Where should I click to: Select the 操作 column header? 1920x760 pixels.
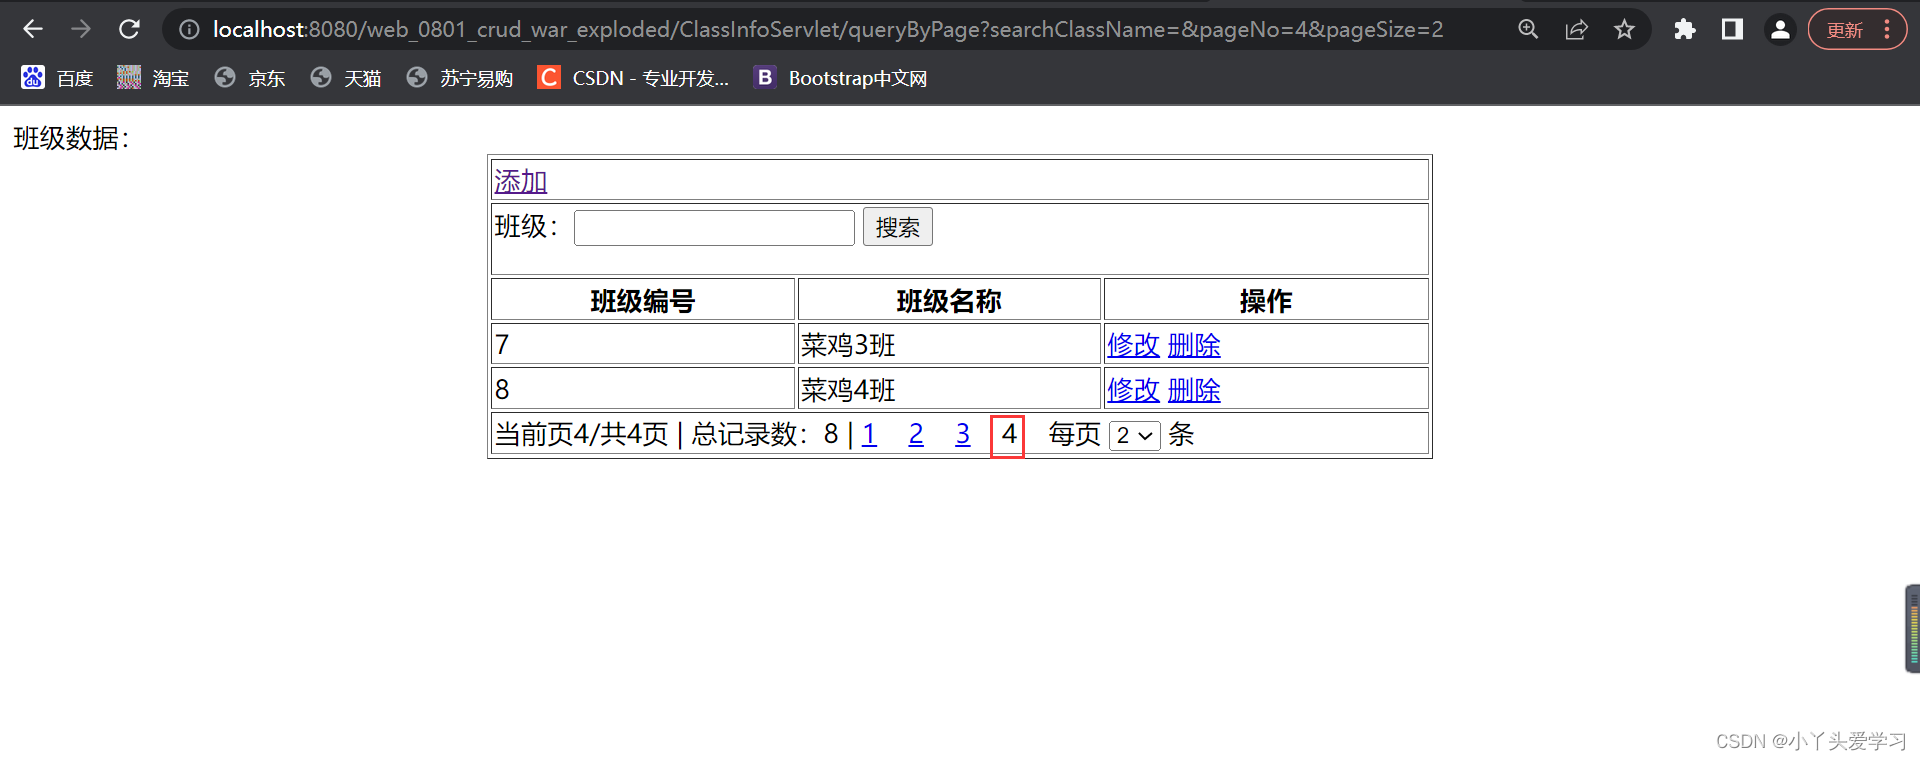(1266, 300)
